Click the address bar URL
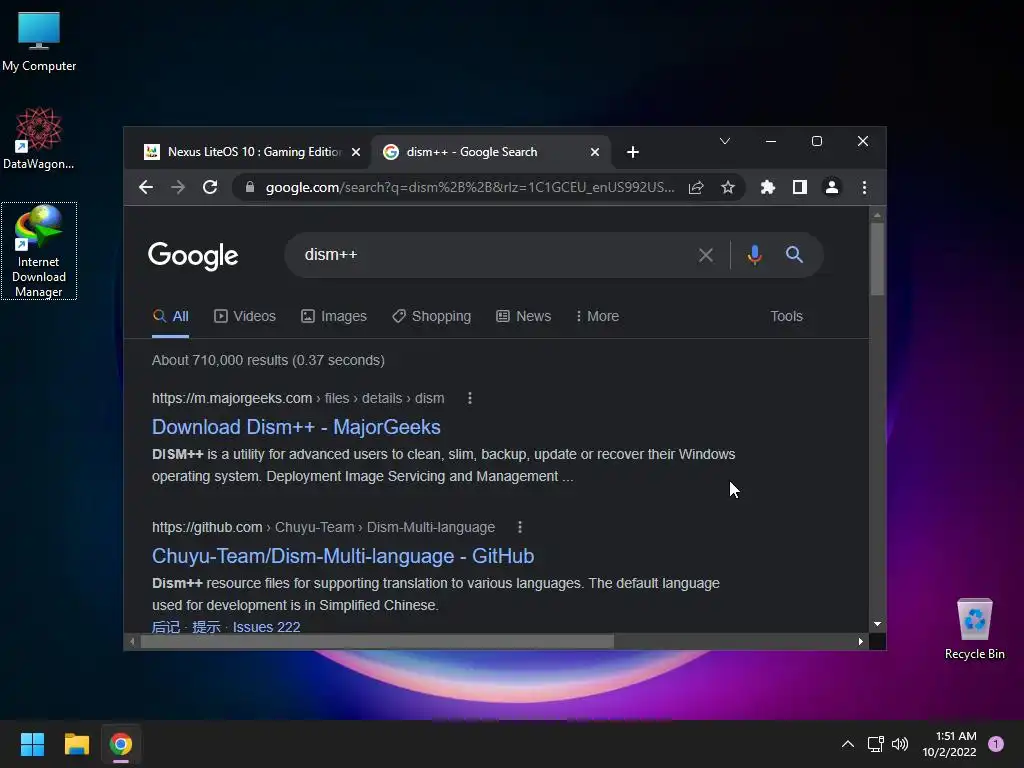The width and height of the screenshot is (1024, 768). click(470, 187)
